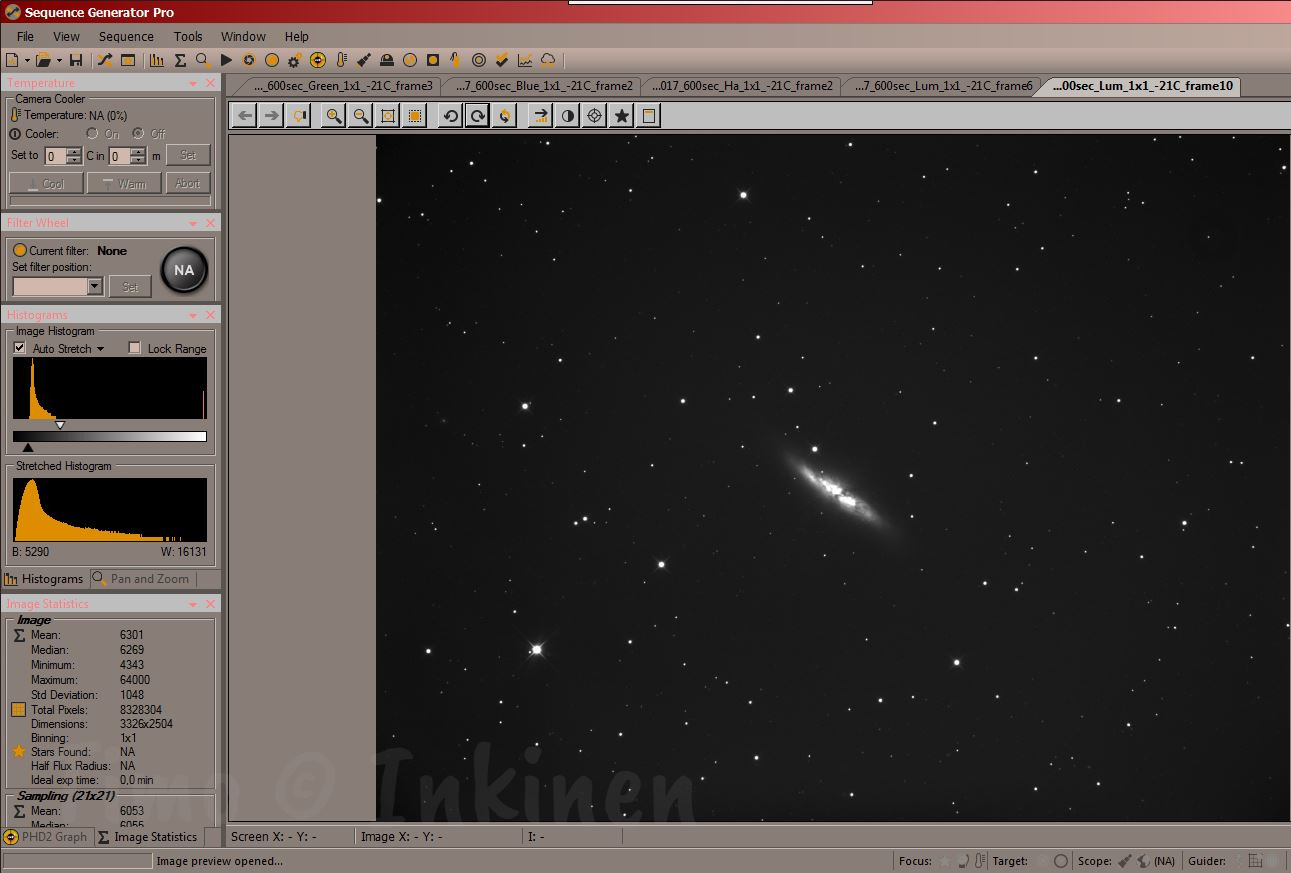
Task: Click the Save sequence floppy disk icon
Action: [x=76, y=60]
